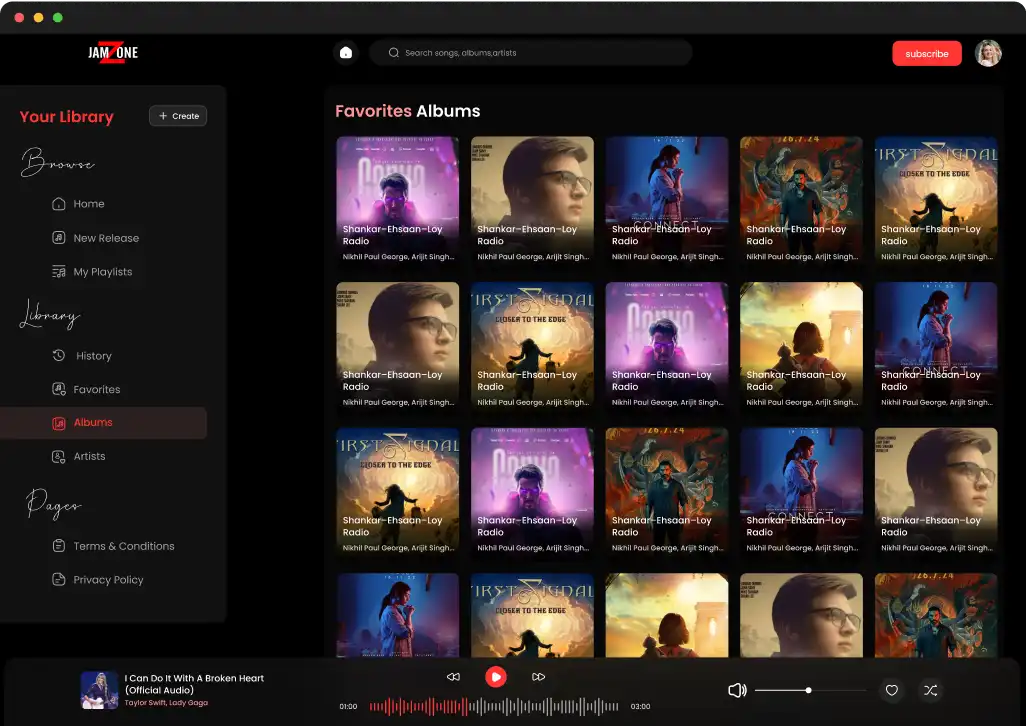The image size is (1026, 726).
Task: Click the JamZone logo
Action: coord(113,52)
